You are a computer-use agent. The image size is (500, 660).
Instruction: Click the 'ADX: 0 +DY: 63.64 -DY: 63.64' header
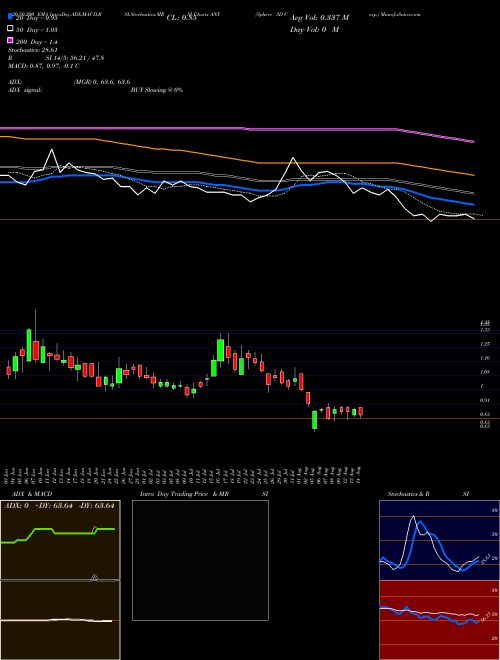click(x=59, y=505)
